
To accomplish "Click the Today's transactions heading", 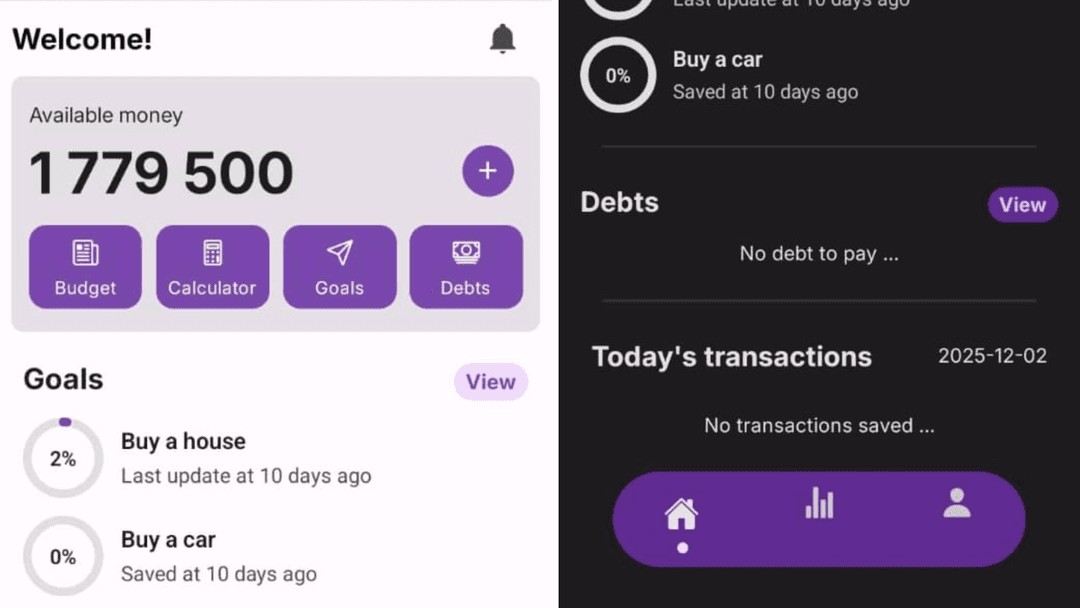I will coord(731,357).
